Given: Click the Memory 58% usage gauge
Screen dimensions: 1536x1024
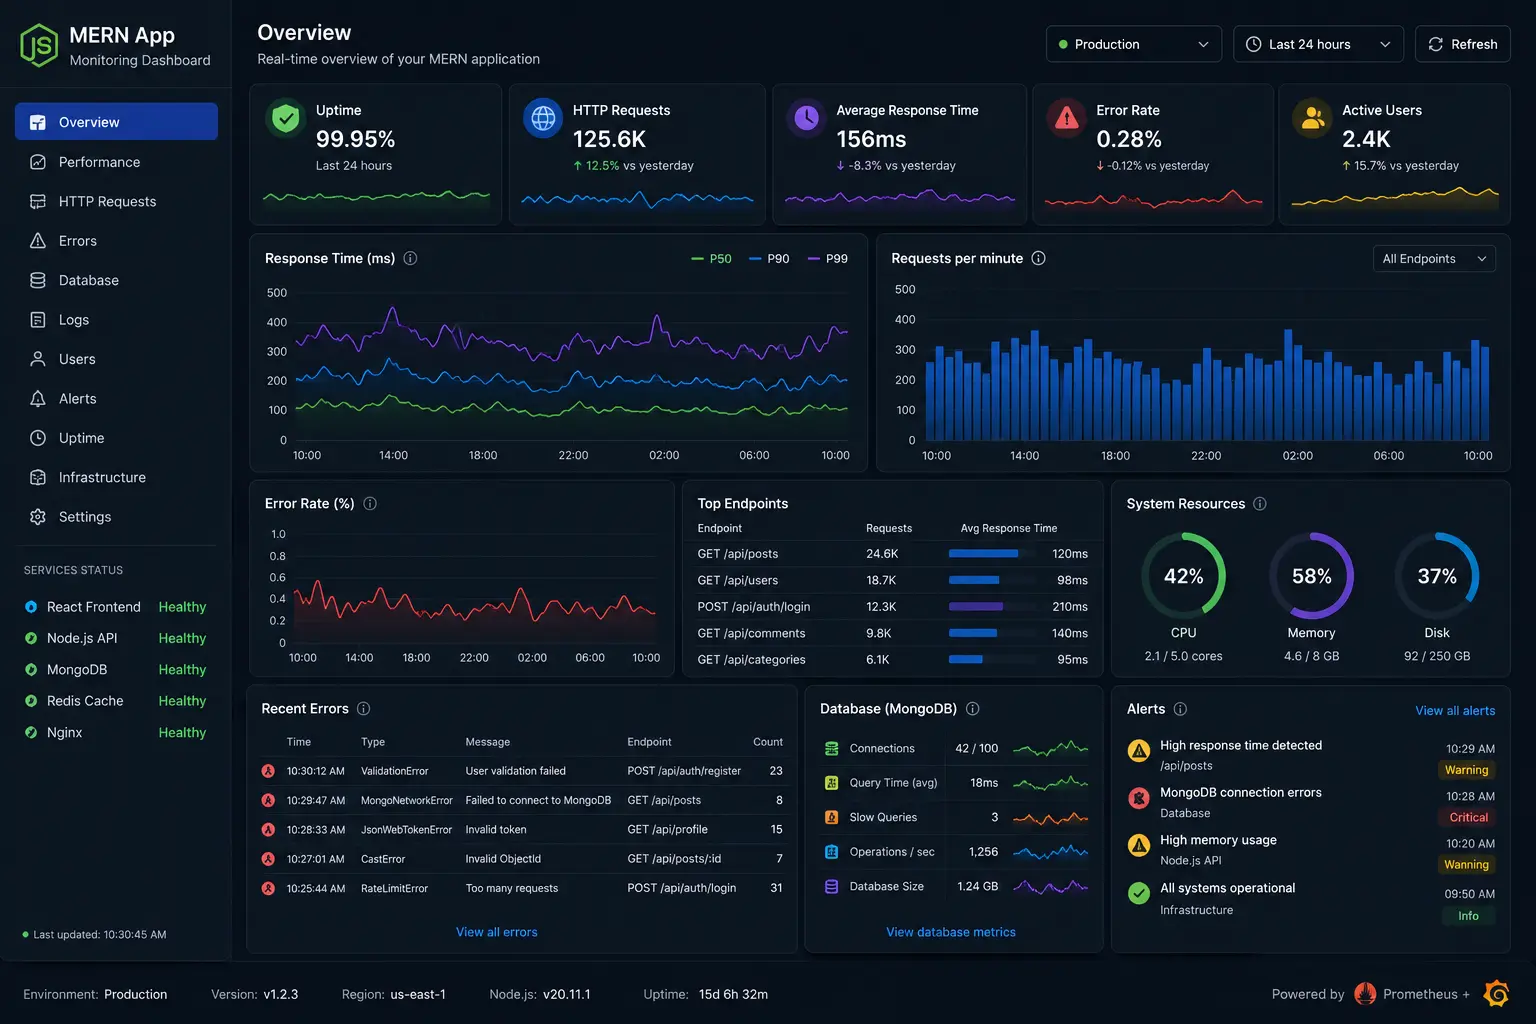Looking at the screenshot, I should point(1312,576).
